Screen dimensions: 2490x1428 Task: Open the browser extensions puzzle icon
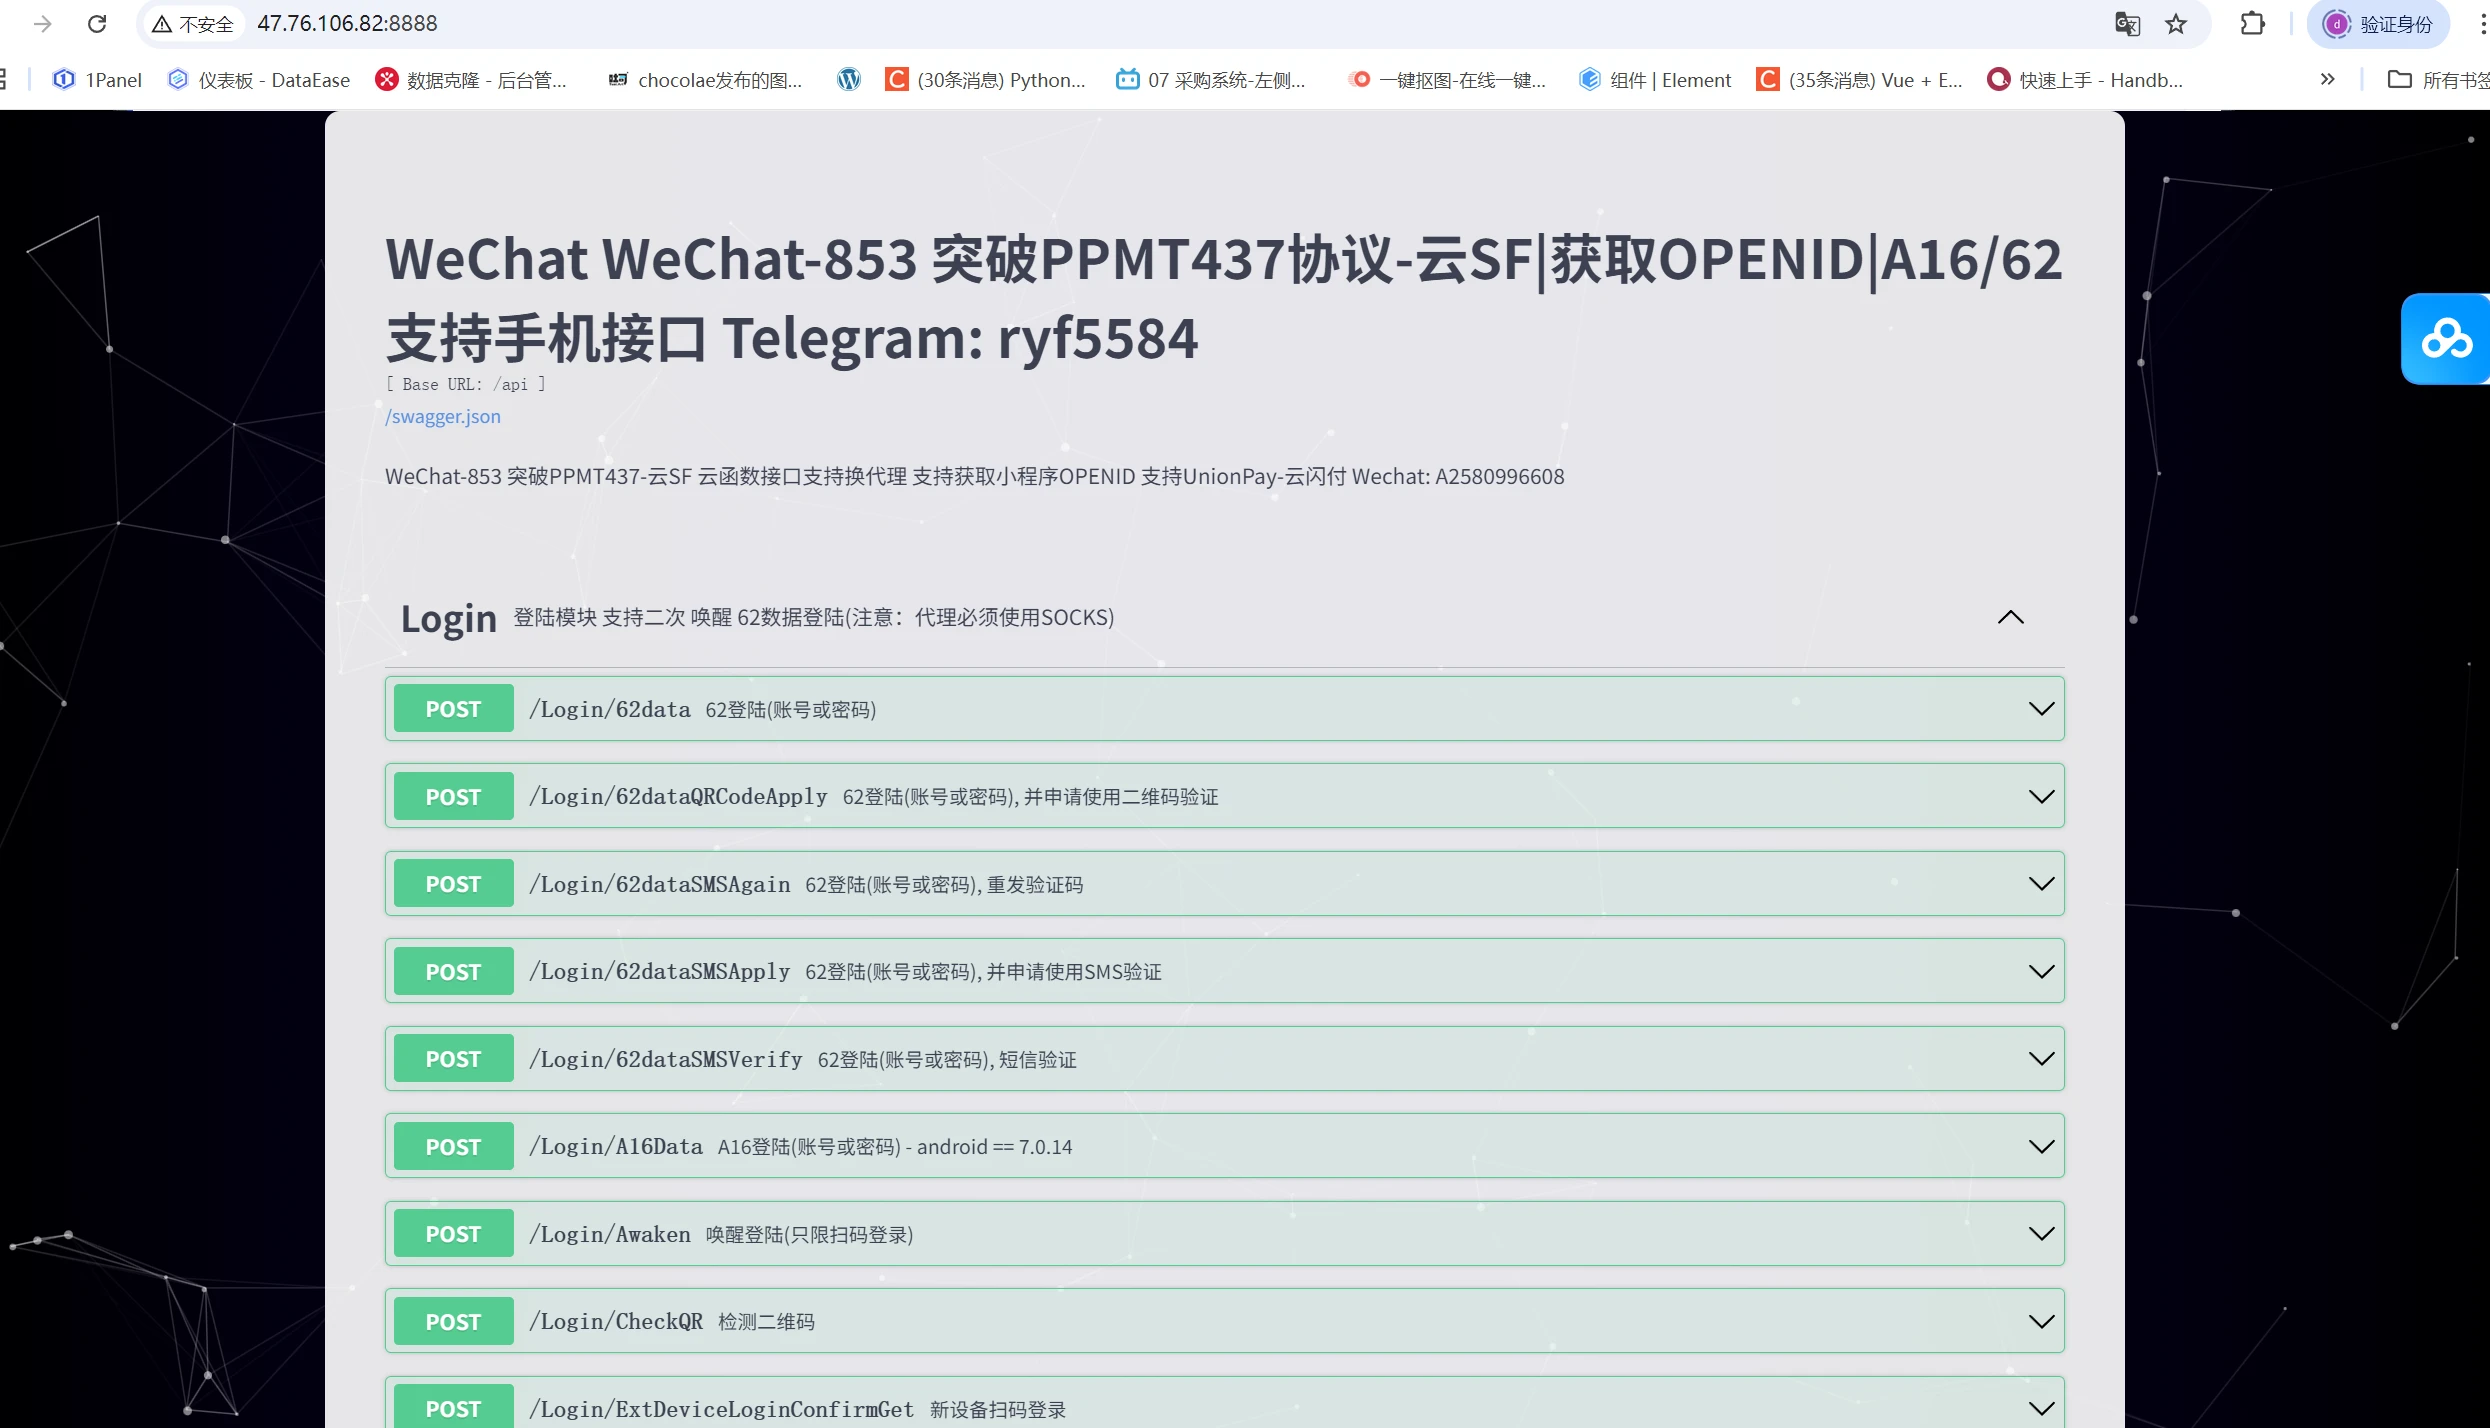click(x=2252, y=23)
